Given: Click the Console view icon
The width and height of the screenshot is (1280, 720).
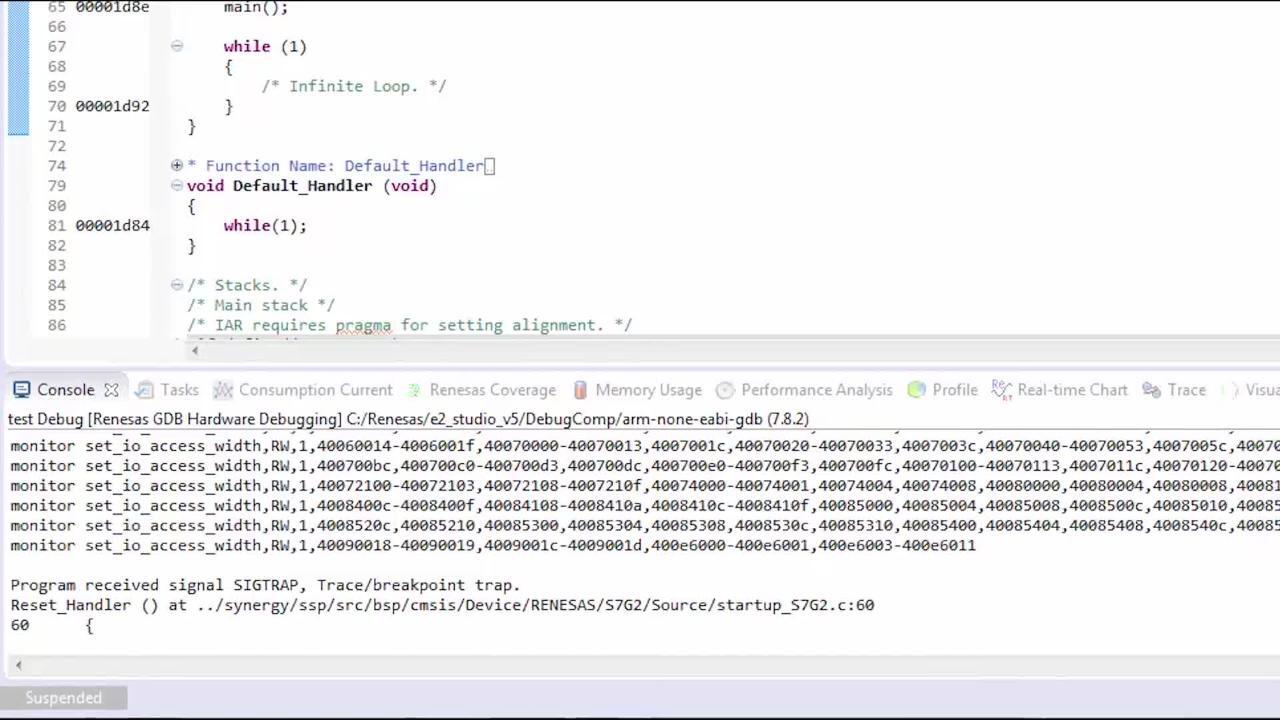Looking at the screenshot, I should pyautogui.click(x=22, y=390).
